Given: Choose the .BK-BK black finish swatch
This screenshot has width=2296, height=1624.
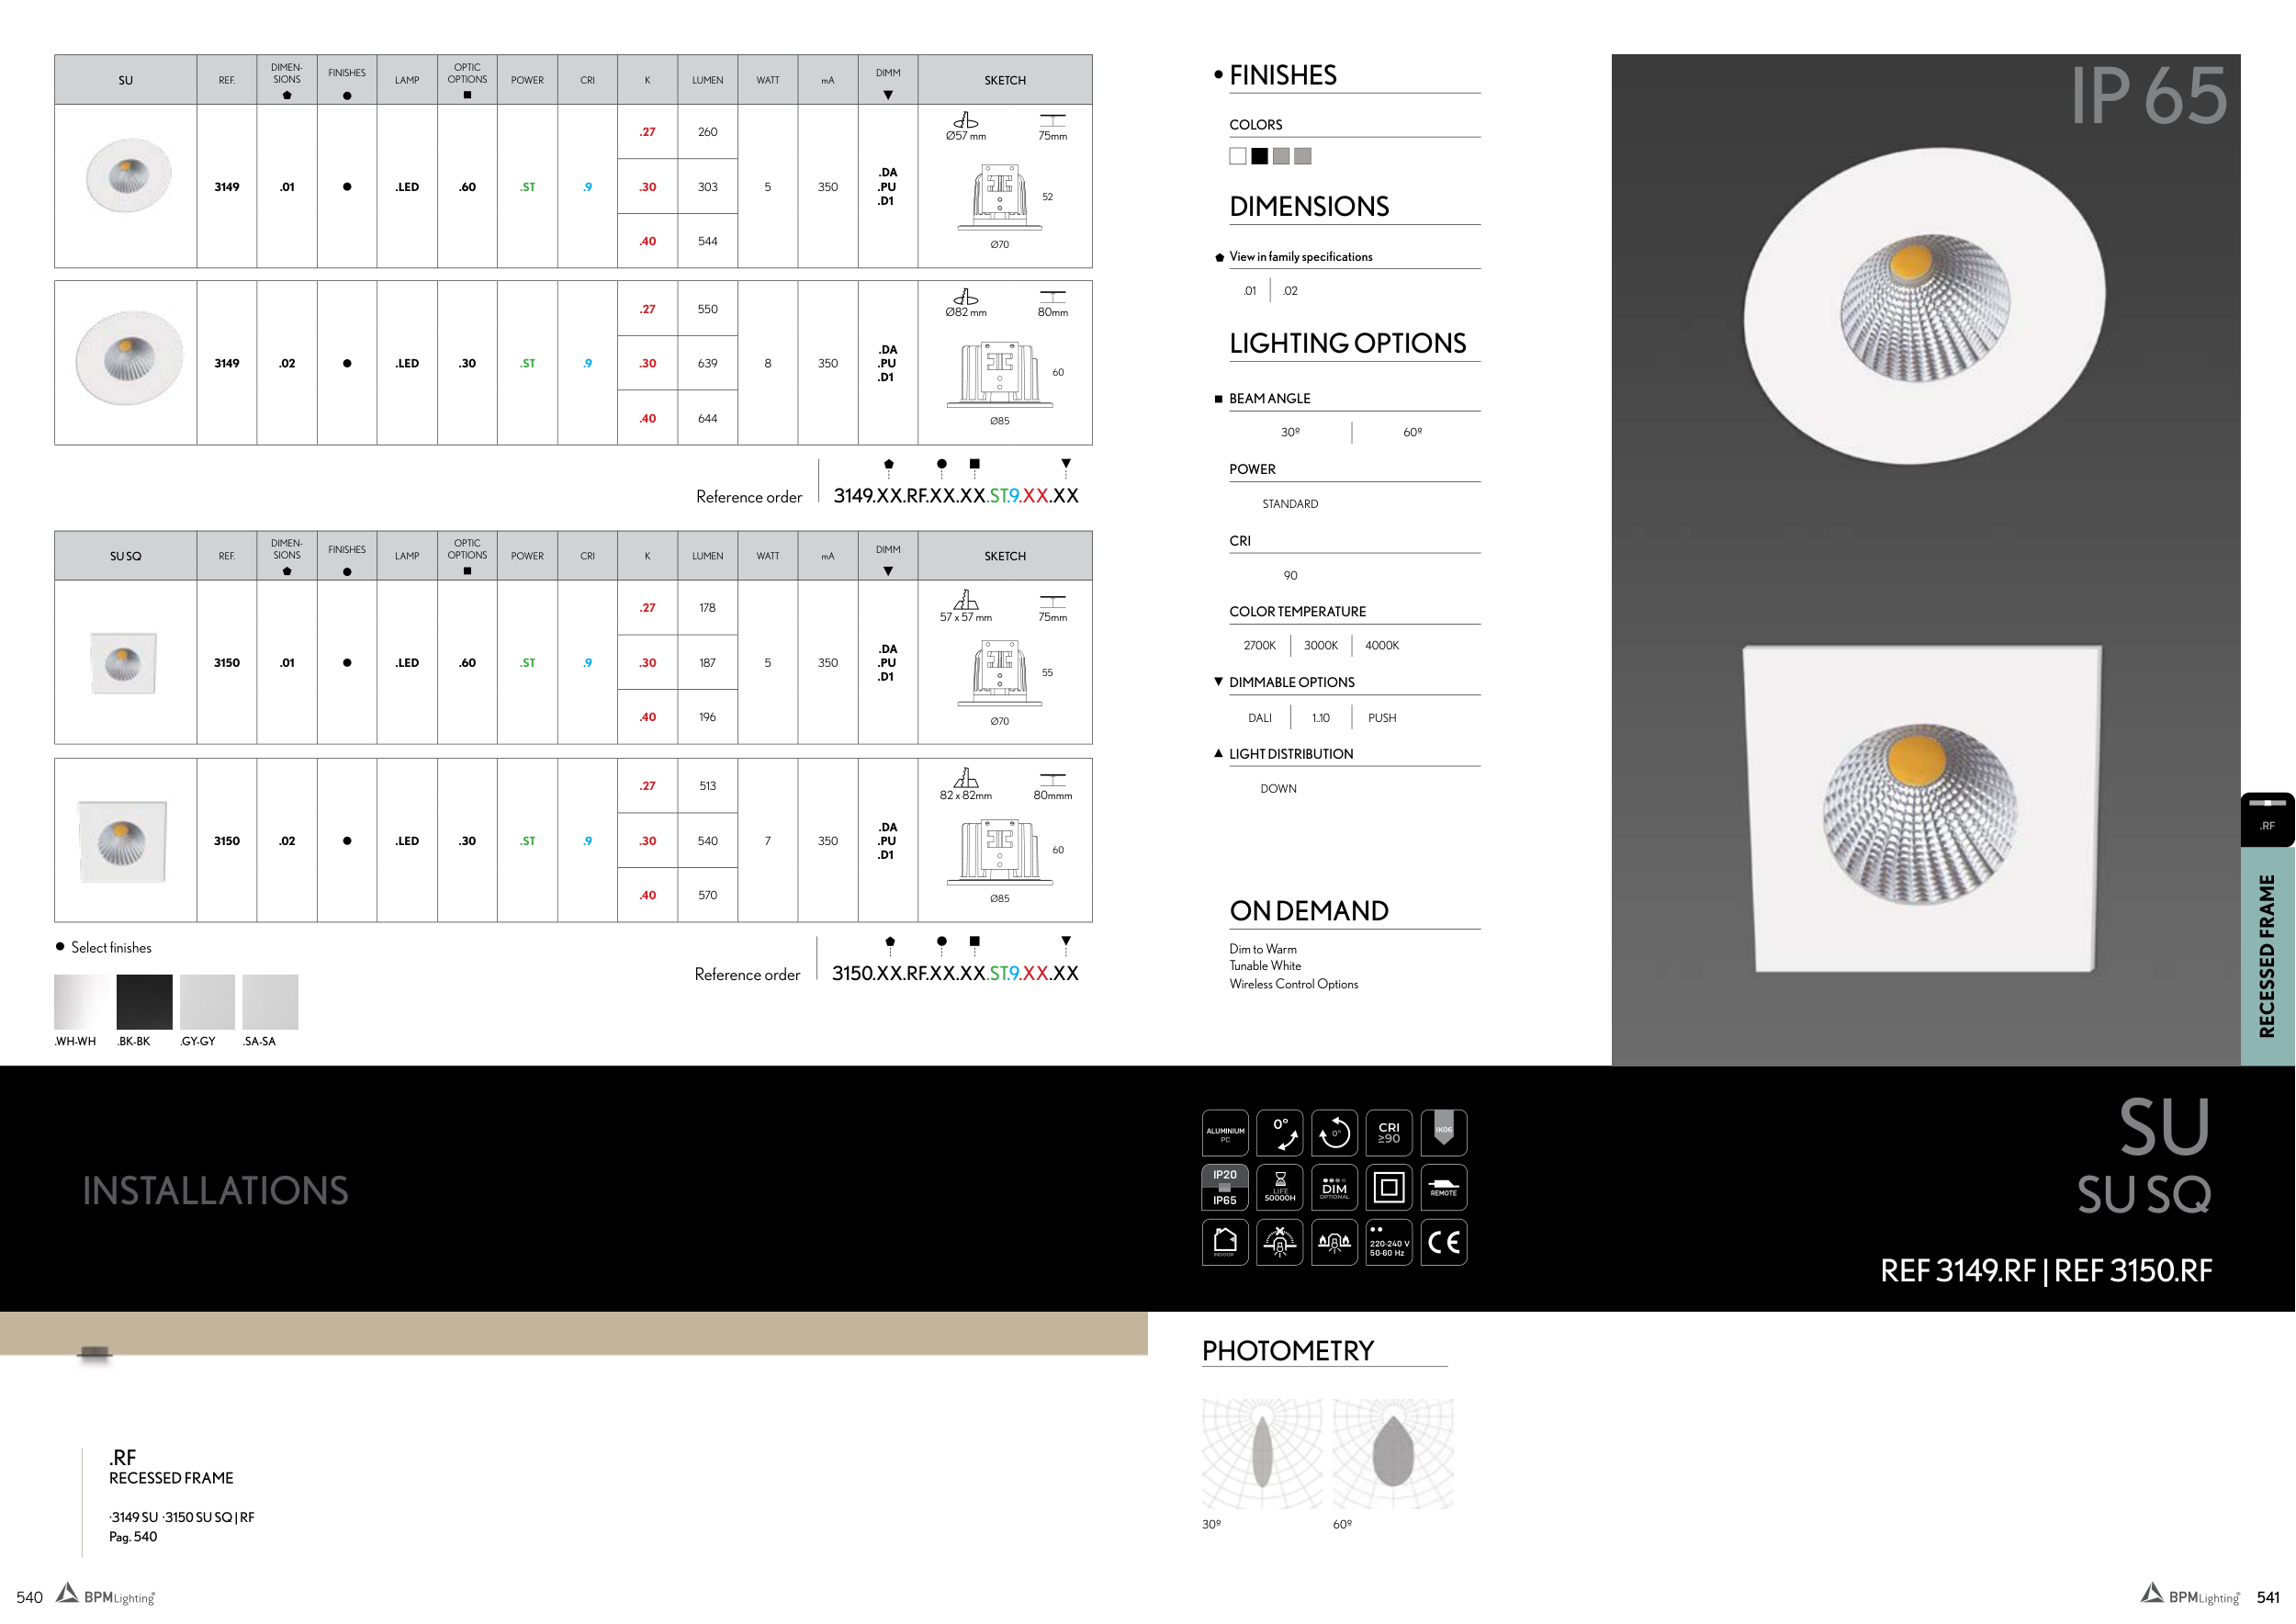Looking at the screenshot, I should (x=144, y=1002).
